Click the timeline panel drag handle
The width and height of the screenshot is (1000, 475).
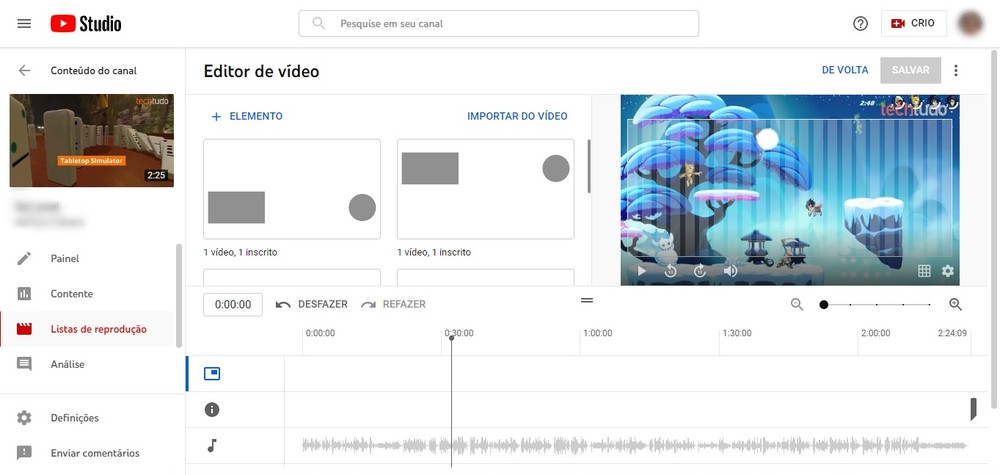[x=587, y=300]
